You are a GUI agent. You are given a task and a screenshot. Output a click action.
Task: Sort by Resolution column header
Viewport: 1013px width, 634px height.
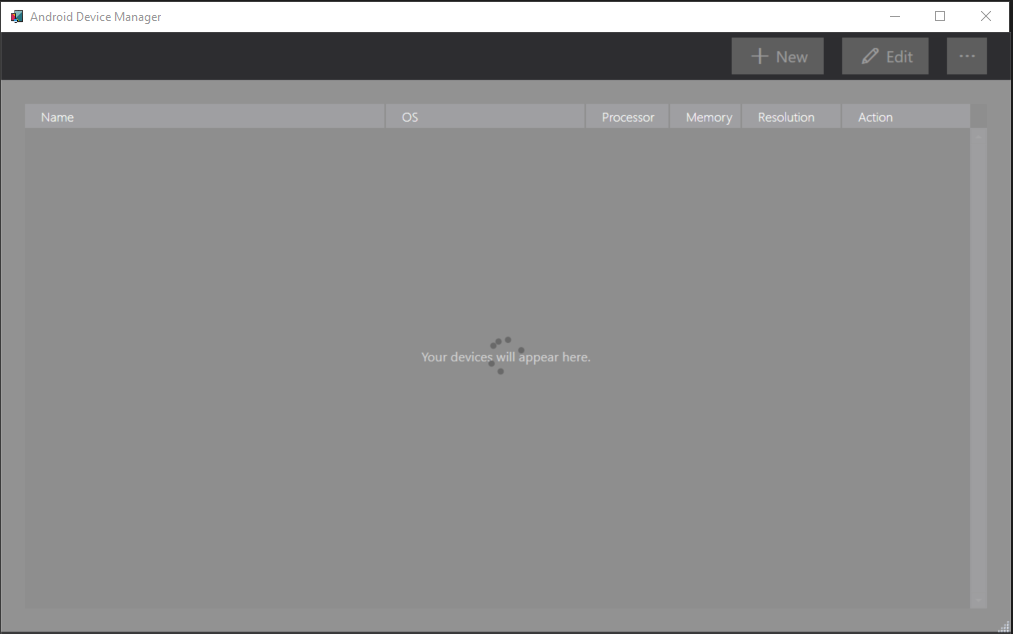coord(791,117)
